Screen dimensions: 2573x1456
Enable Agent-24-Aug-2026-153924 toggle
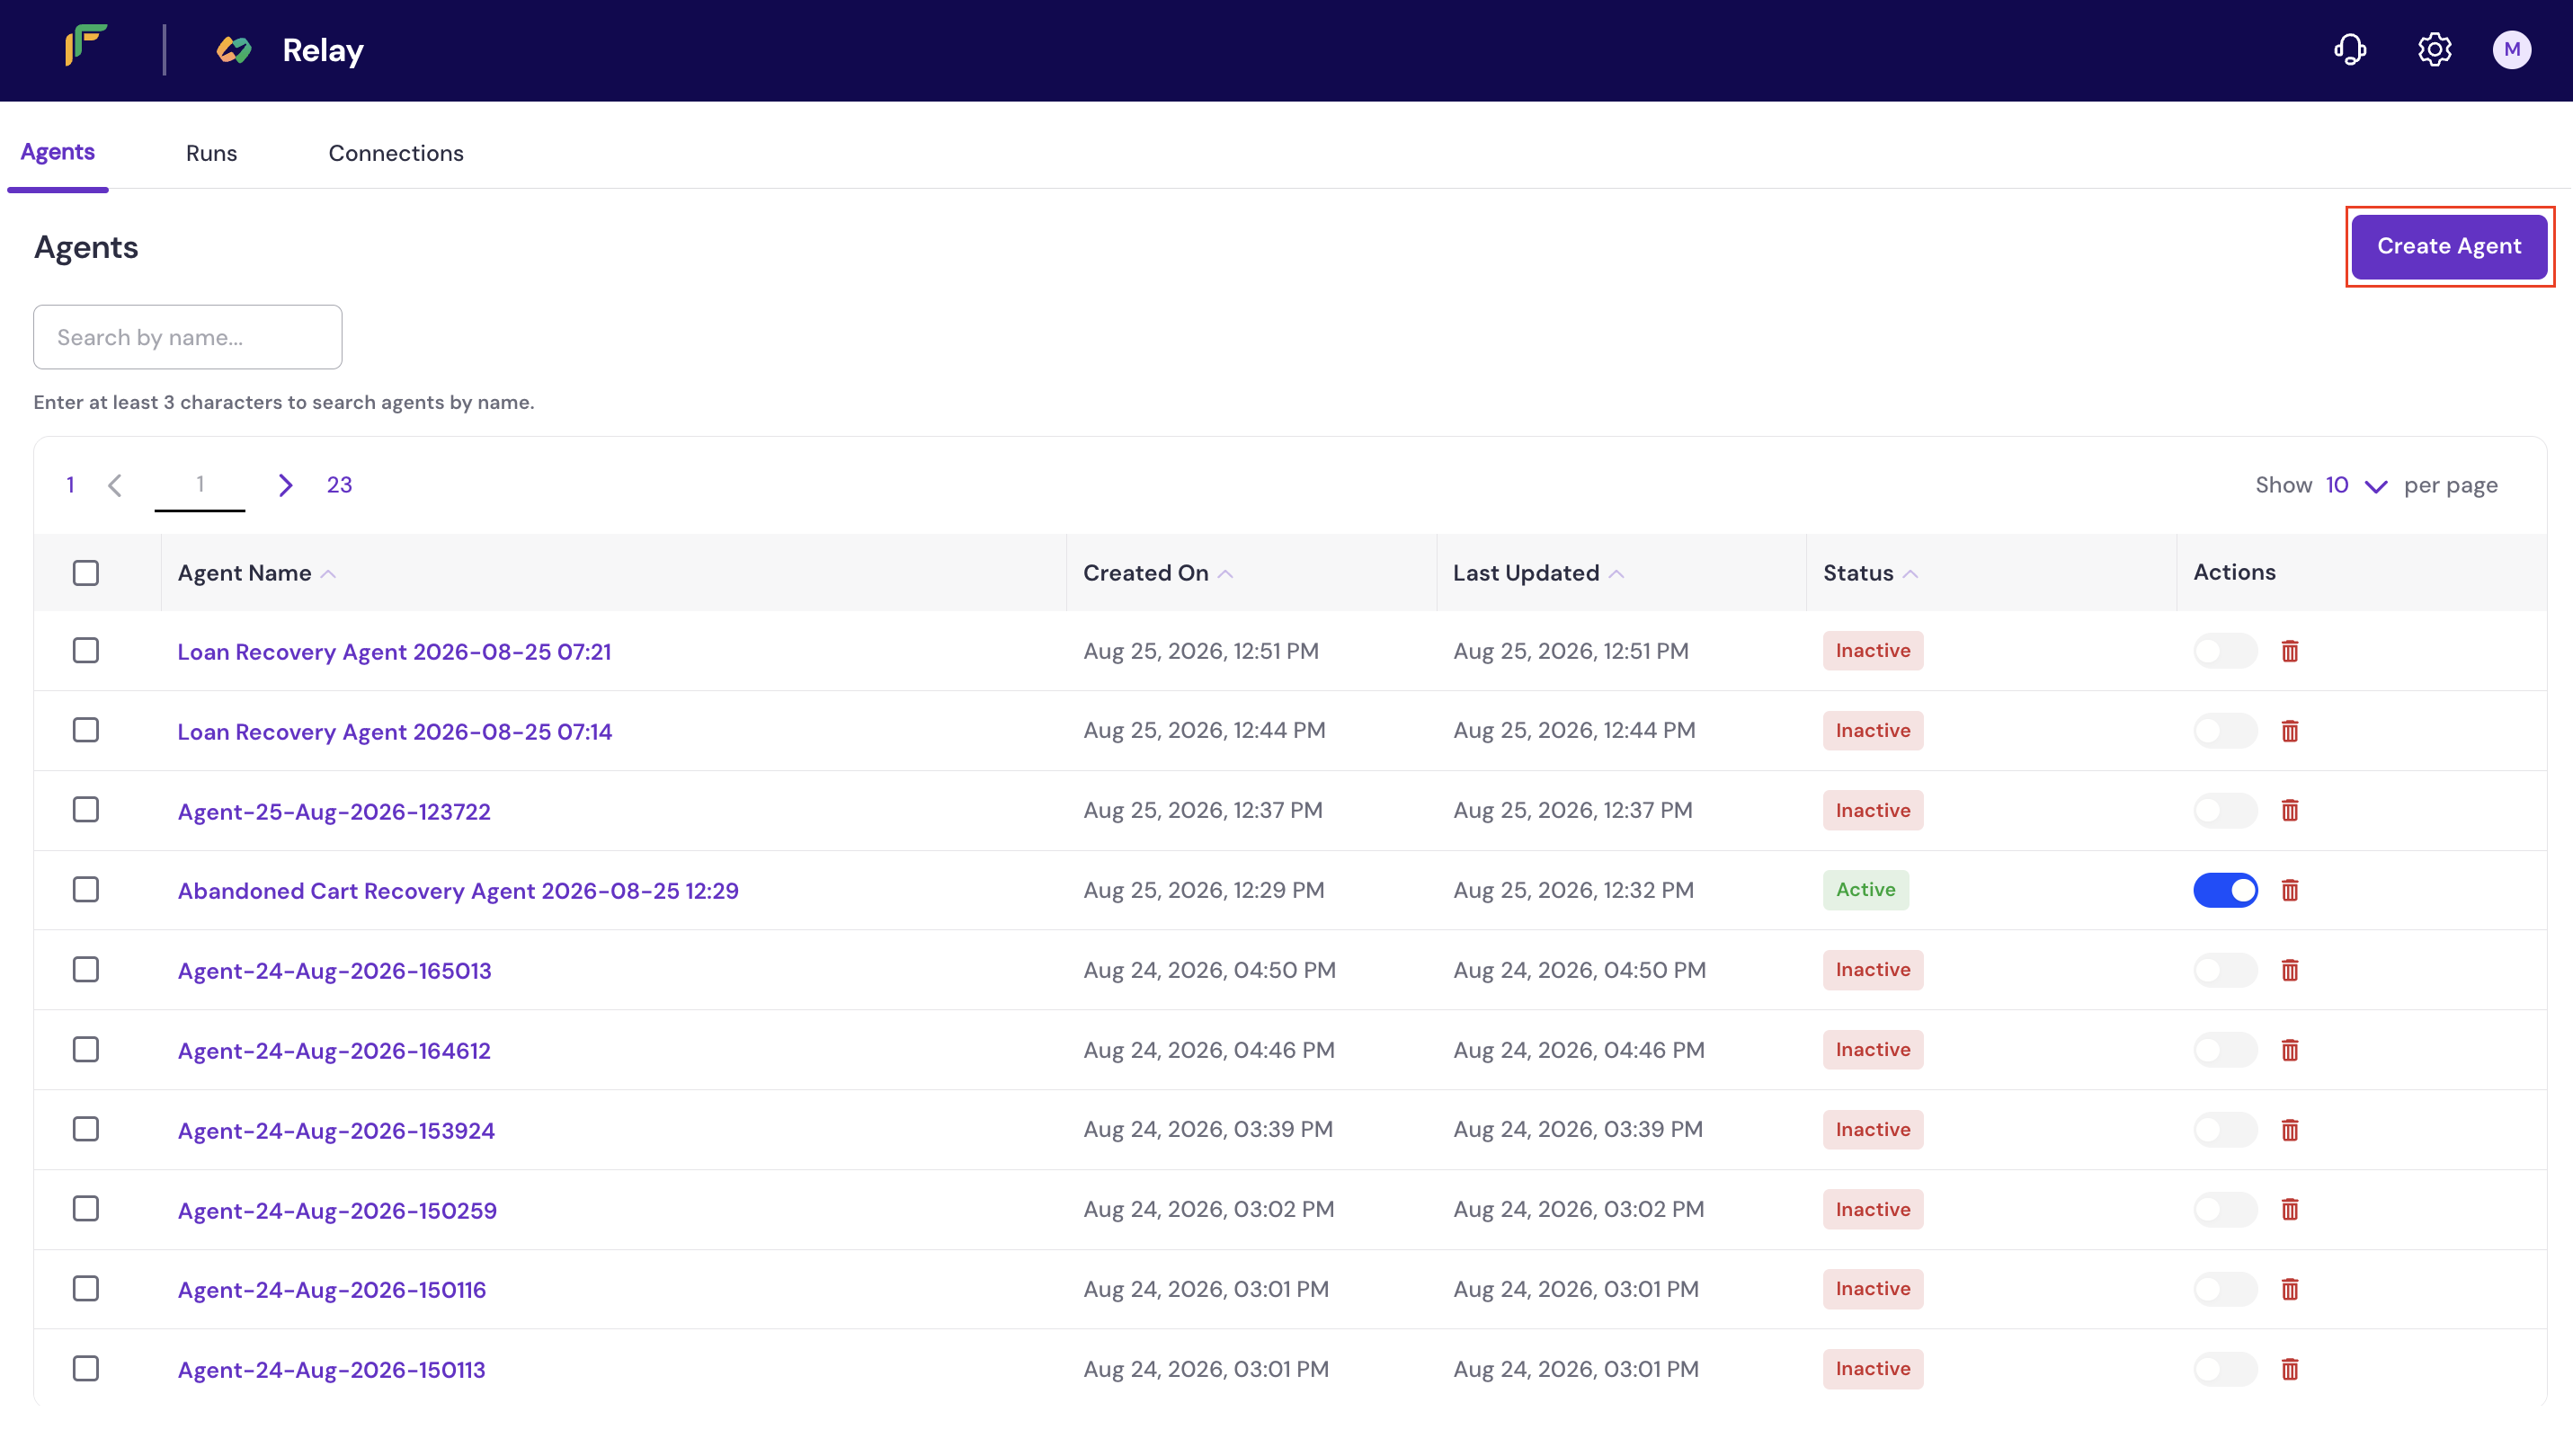pos(2225,1130)
